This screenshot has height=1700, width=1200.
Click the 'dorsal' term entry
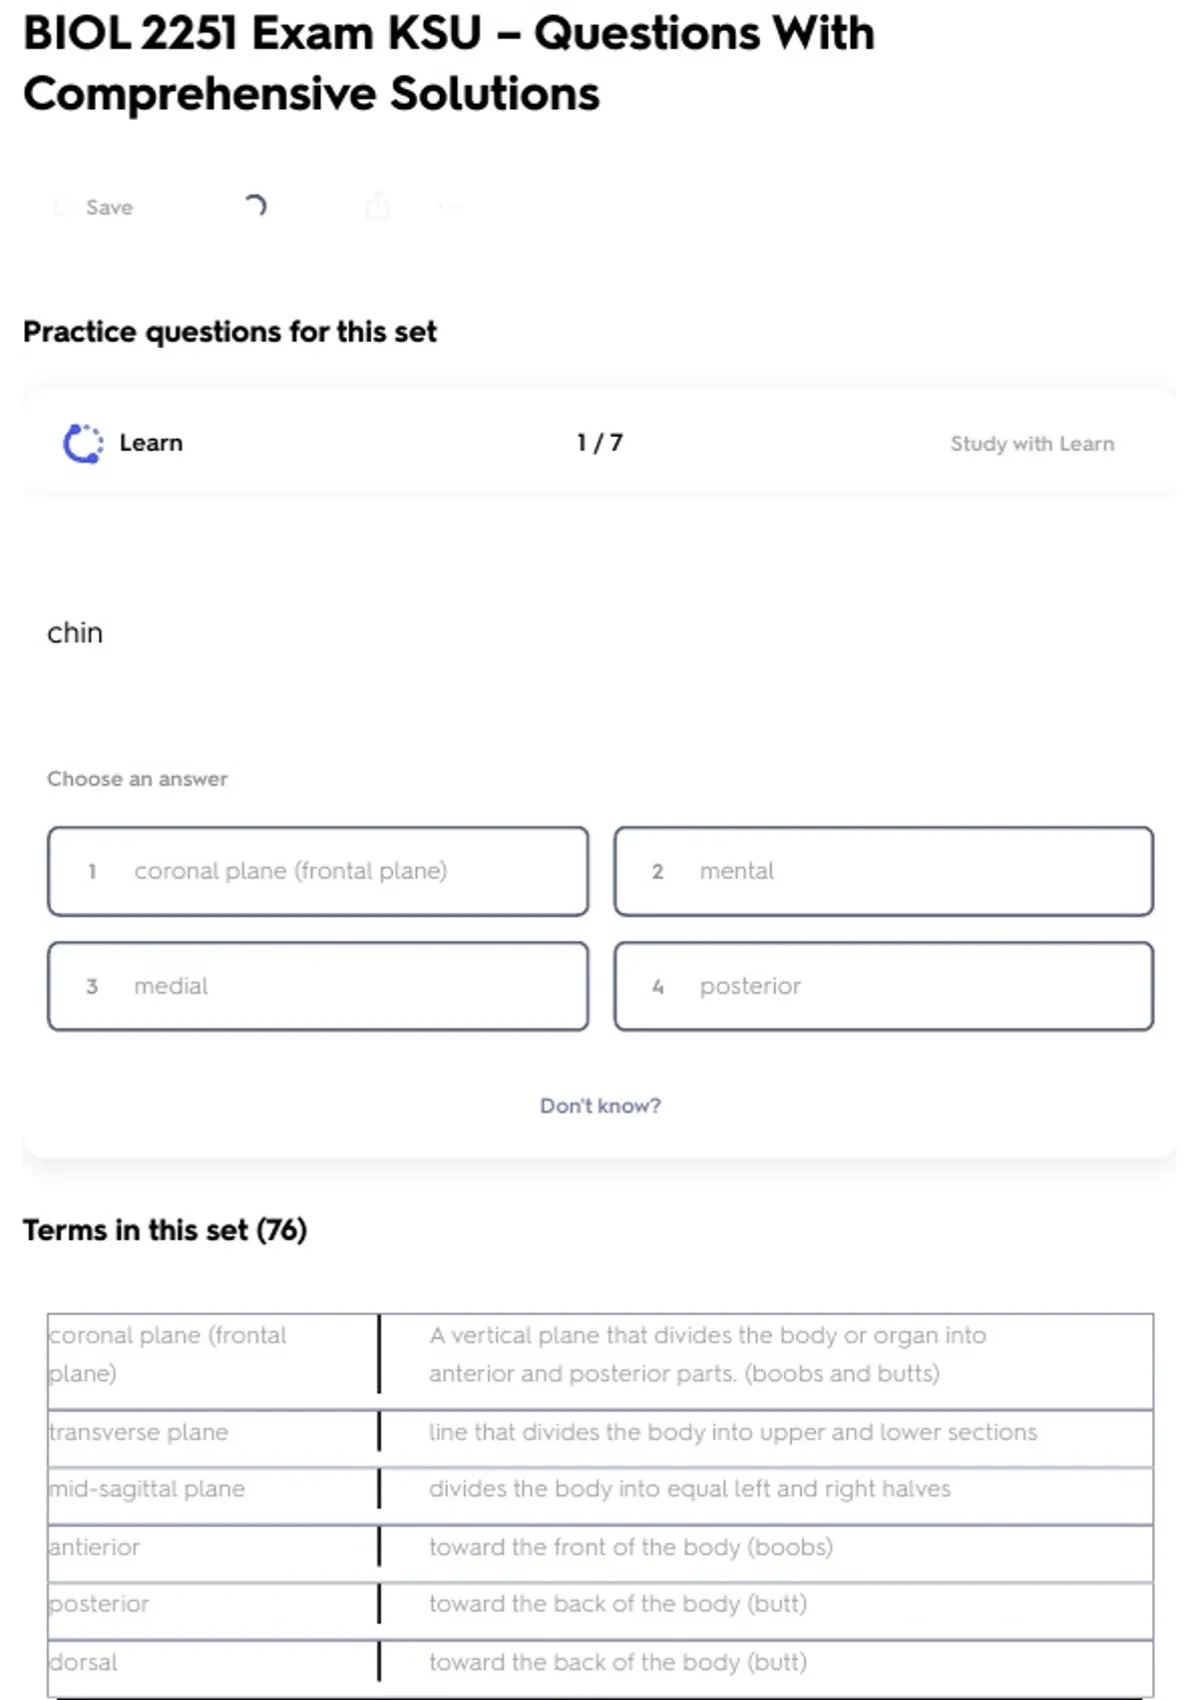click(84, 1662)
